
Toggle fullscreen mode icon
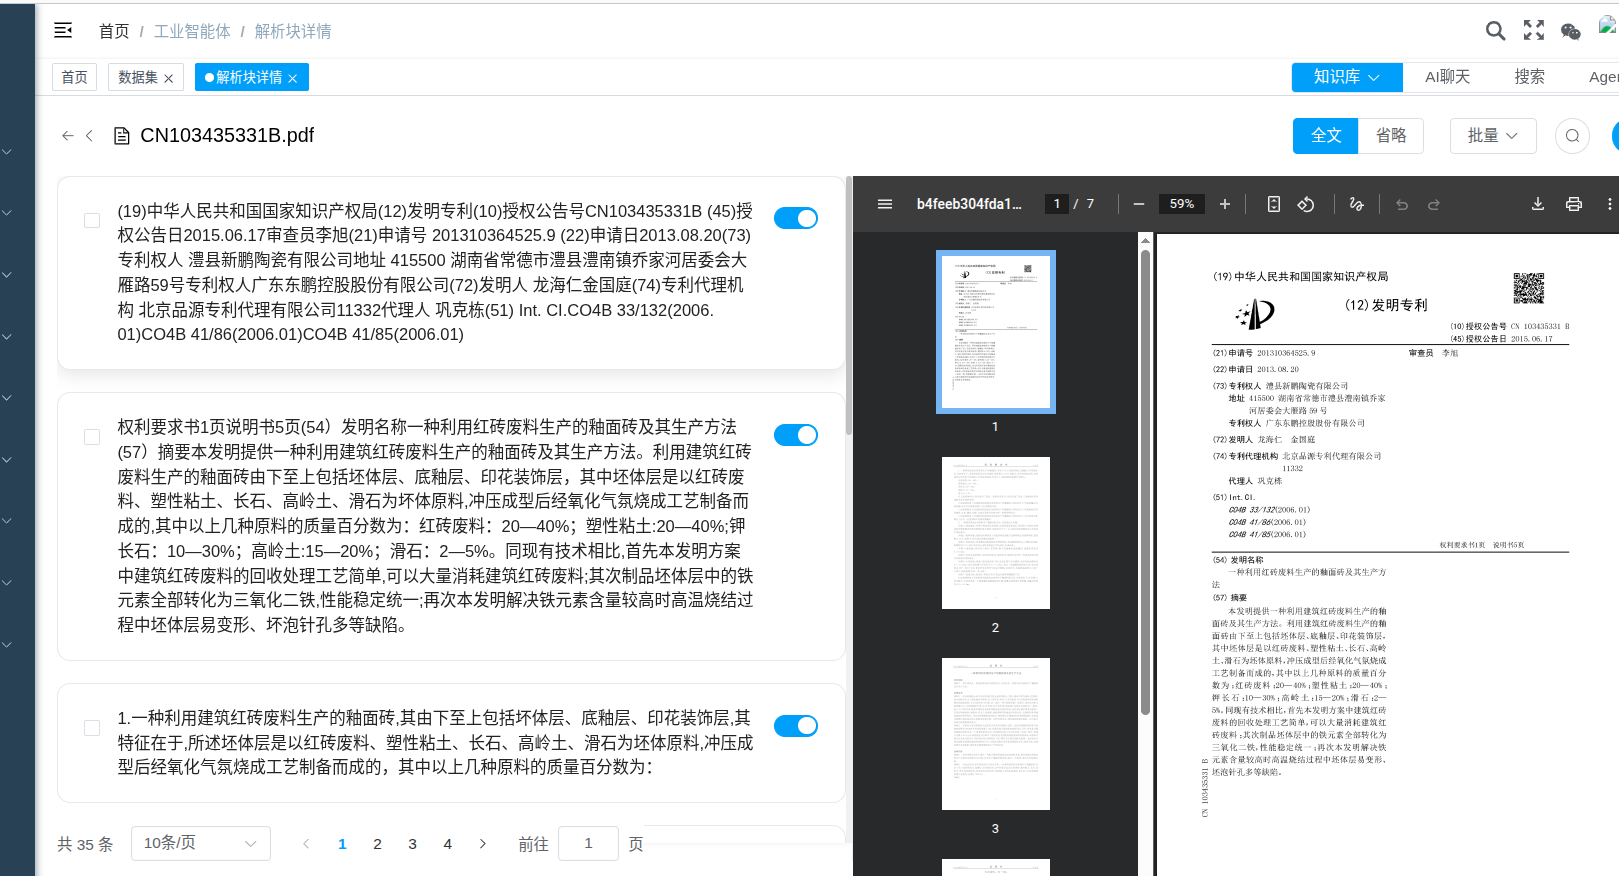tap(1533, 31)
